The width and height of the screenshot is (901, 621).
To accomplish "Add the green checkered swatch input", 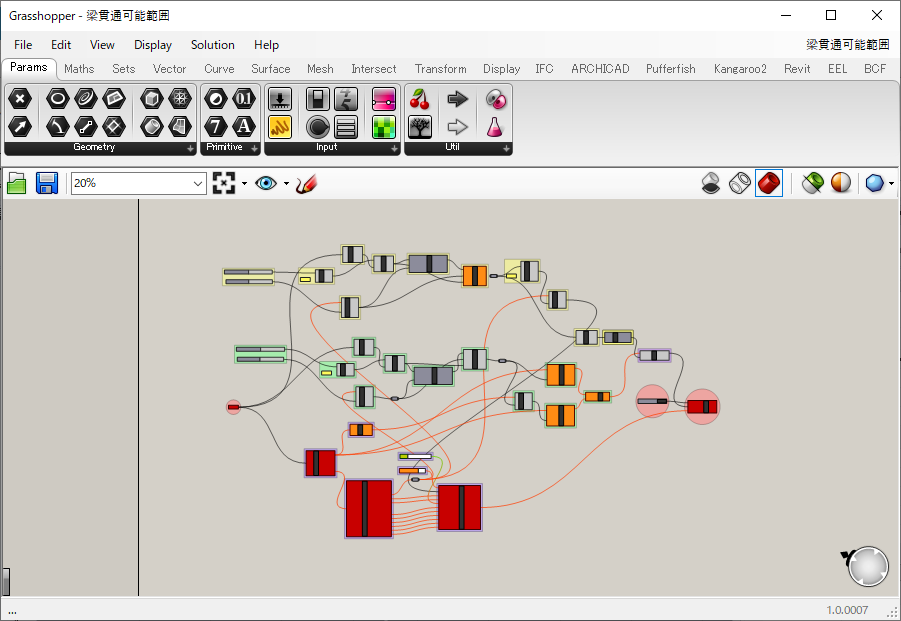I will pyautogui.click(x=384, y=126).
